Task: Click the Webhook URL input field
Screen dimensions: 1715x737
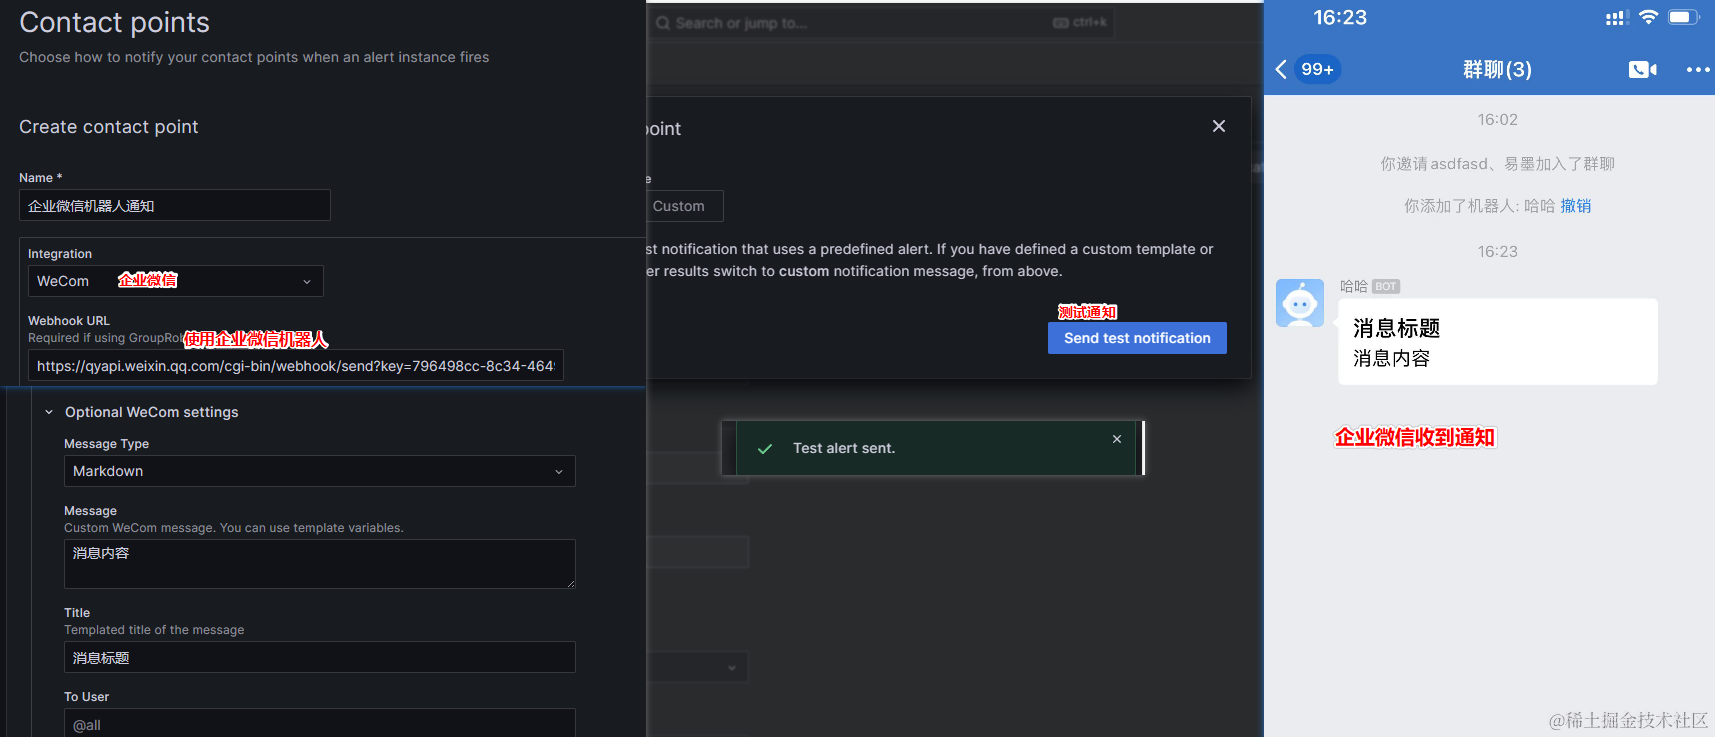Action: pyautogui.click(x=295, y=365)
